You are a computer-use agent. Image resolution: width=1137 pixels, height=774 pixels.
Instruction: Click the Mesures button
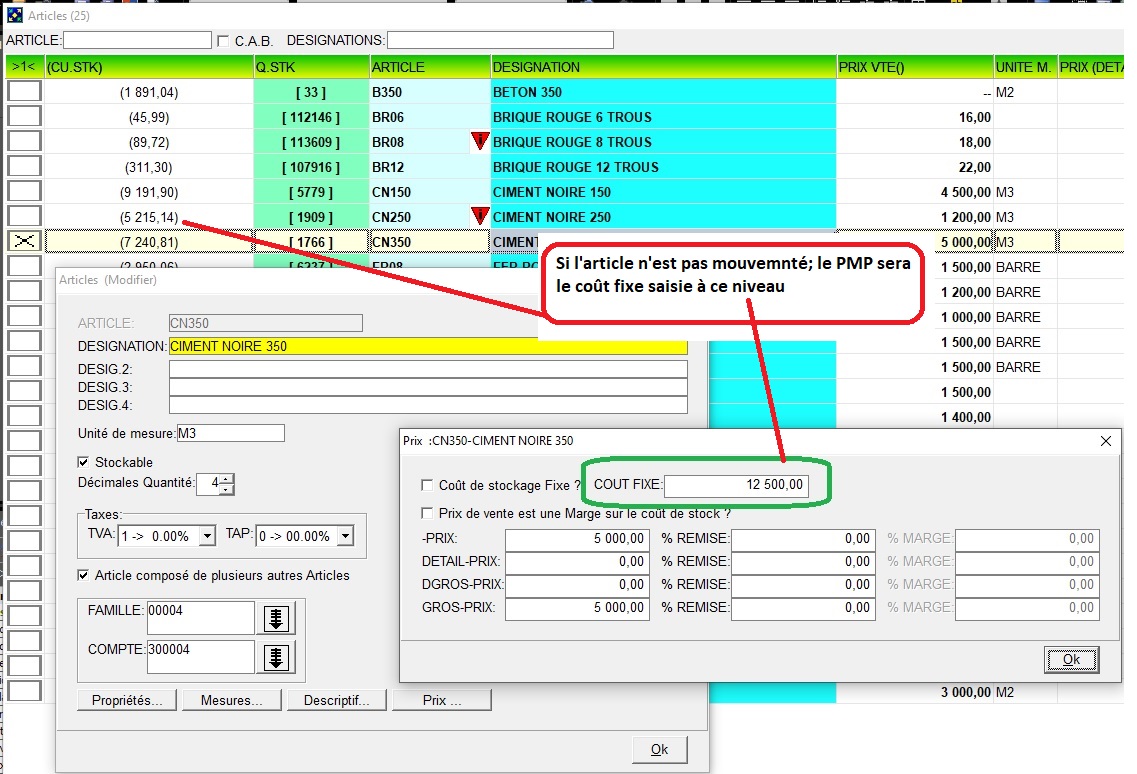[231, 701]
